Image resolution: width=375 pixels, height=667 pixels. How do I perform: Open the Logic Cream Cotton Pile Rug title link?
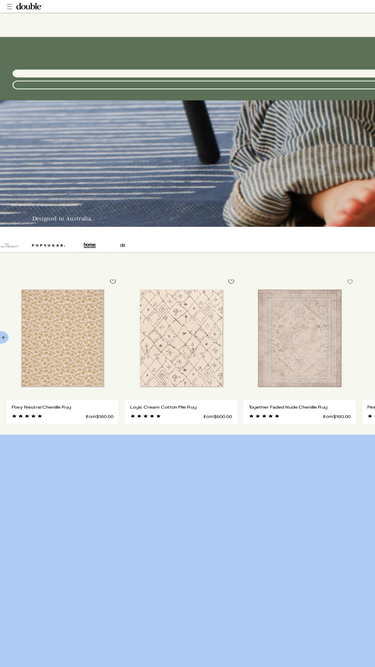(163, 407)
